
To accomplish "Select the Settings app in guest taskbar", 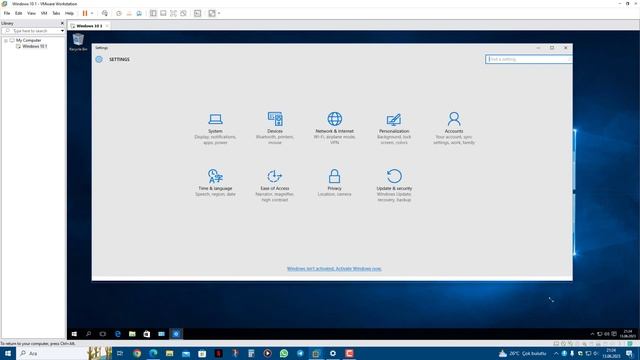I will pyautogui.click(x=176, y=334).
